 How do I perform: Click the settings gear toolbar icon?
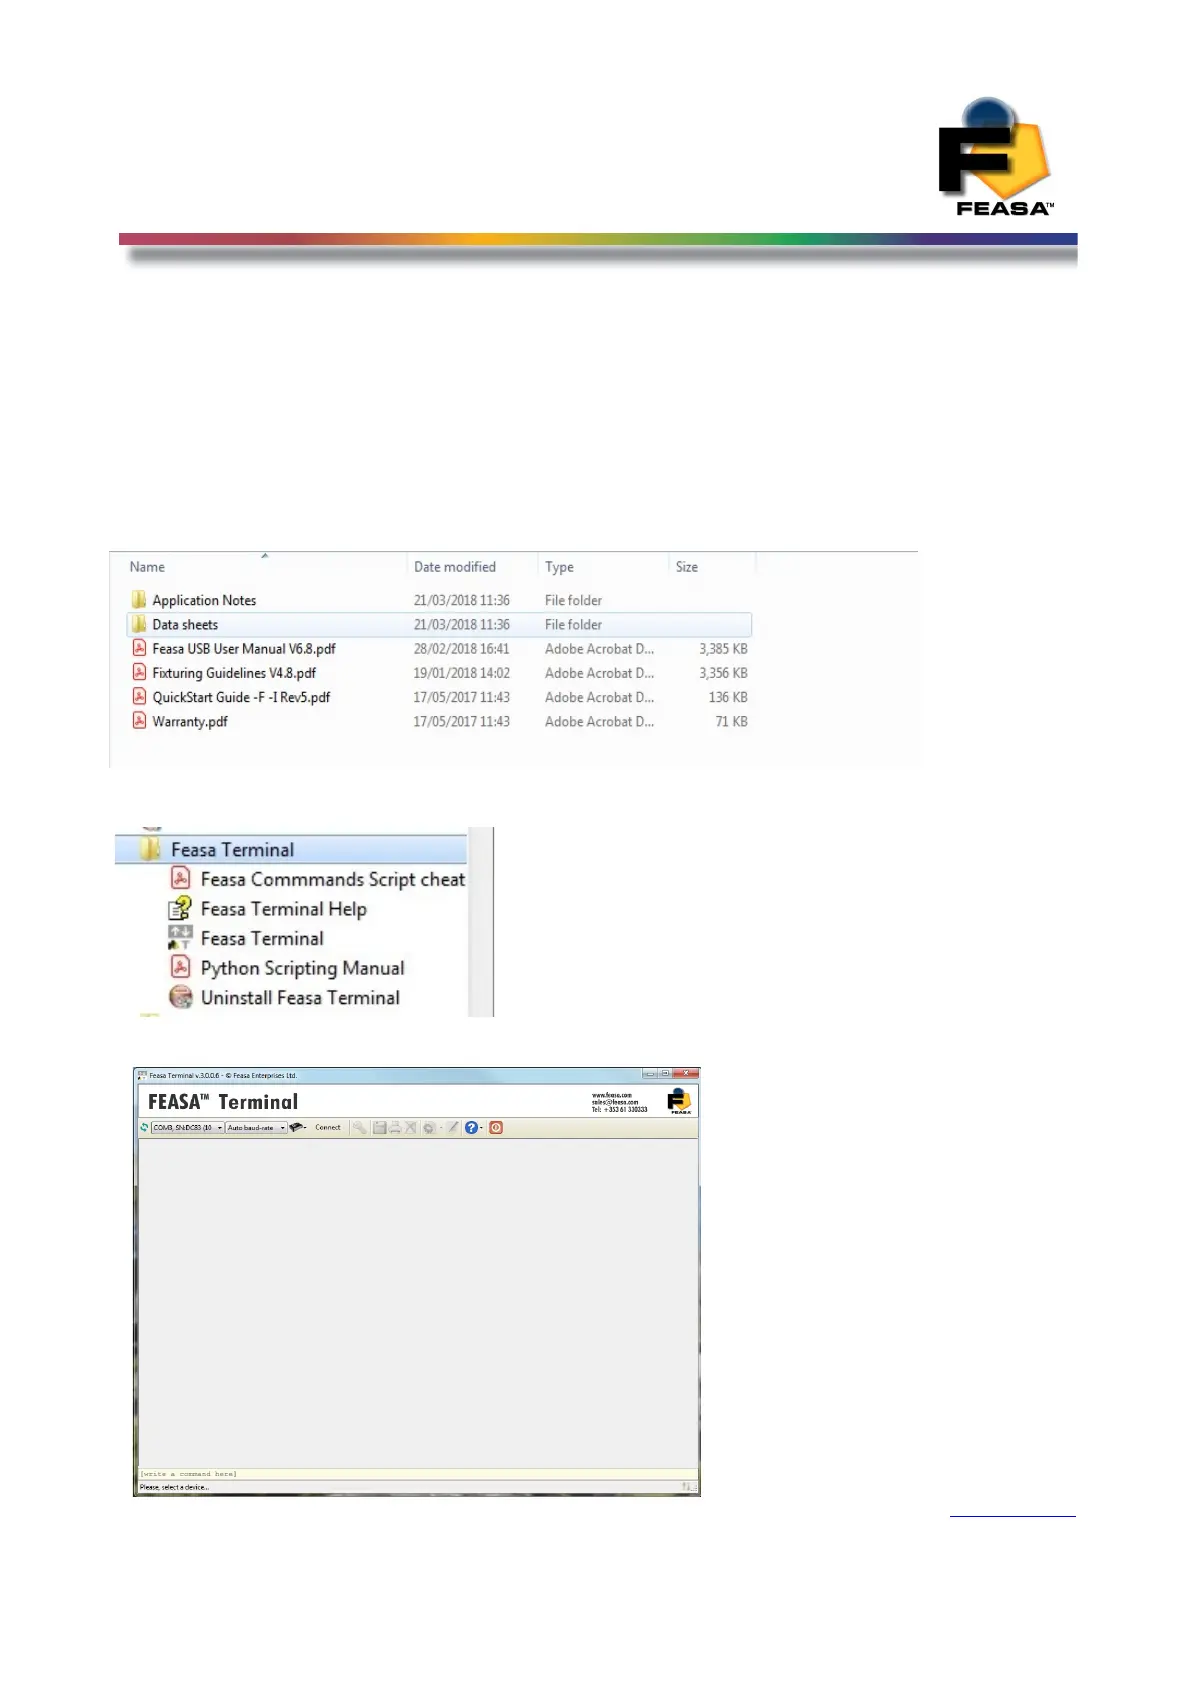(x=429, y=1127)
